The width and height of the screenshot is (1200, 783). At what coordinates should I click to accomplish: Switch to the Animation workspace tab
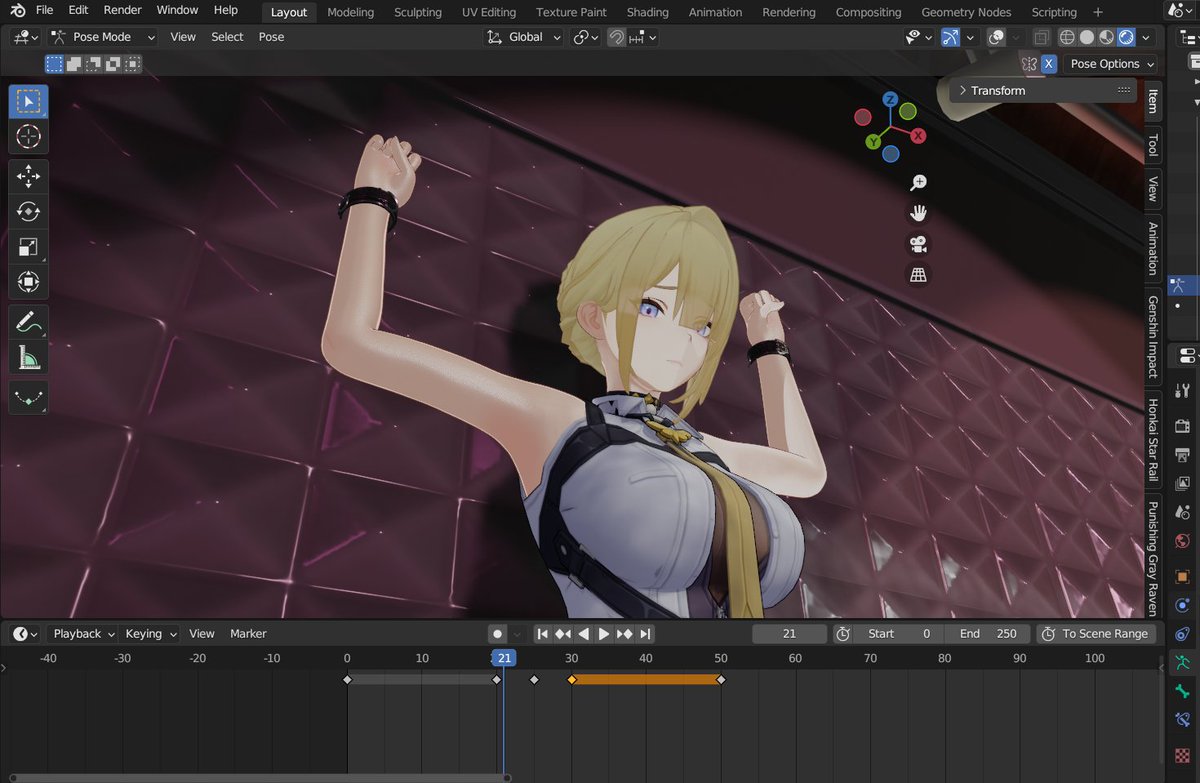tap(715, 12)
